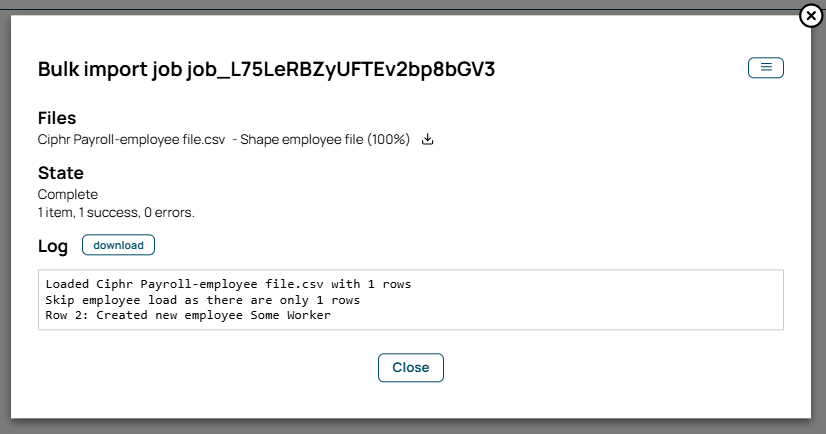Click the 'Loaded Ciphr Payroll-employee file.csv' log line
The image size is (826, 434).
(228, 284)
